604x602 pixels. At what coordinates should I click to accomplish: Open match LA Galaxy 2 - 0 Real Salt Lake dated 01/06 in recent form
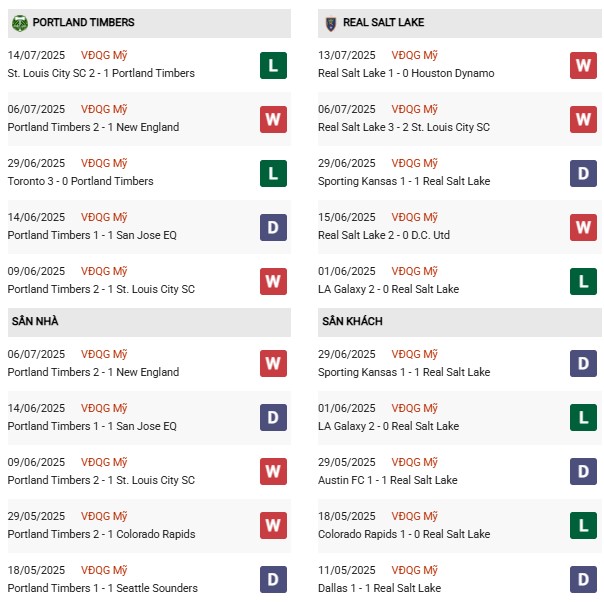[388, 289]
